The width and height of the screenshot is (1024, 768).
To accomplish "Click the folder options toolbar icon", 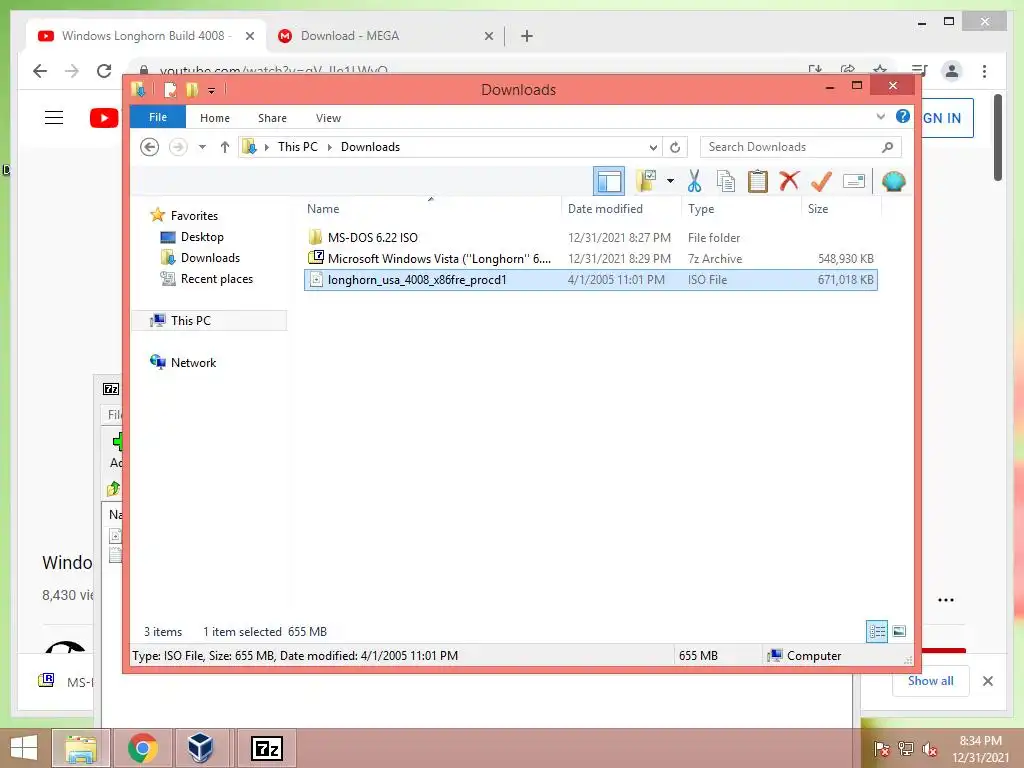I will (647, 181).
